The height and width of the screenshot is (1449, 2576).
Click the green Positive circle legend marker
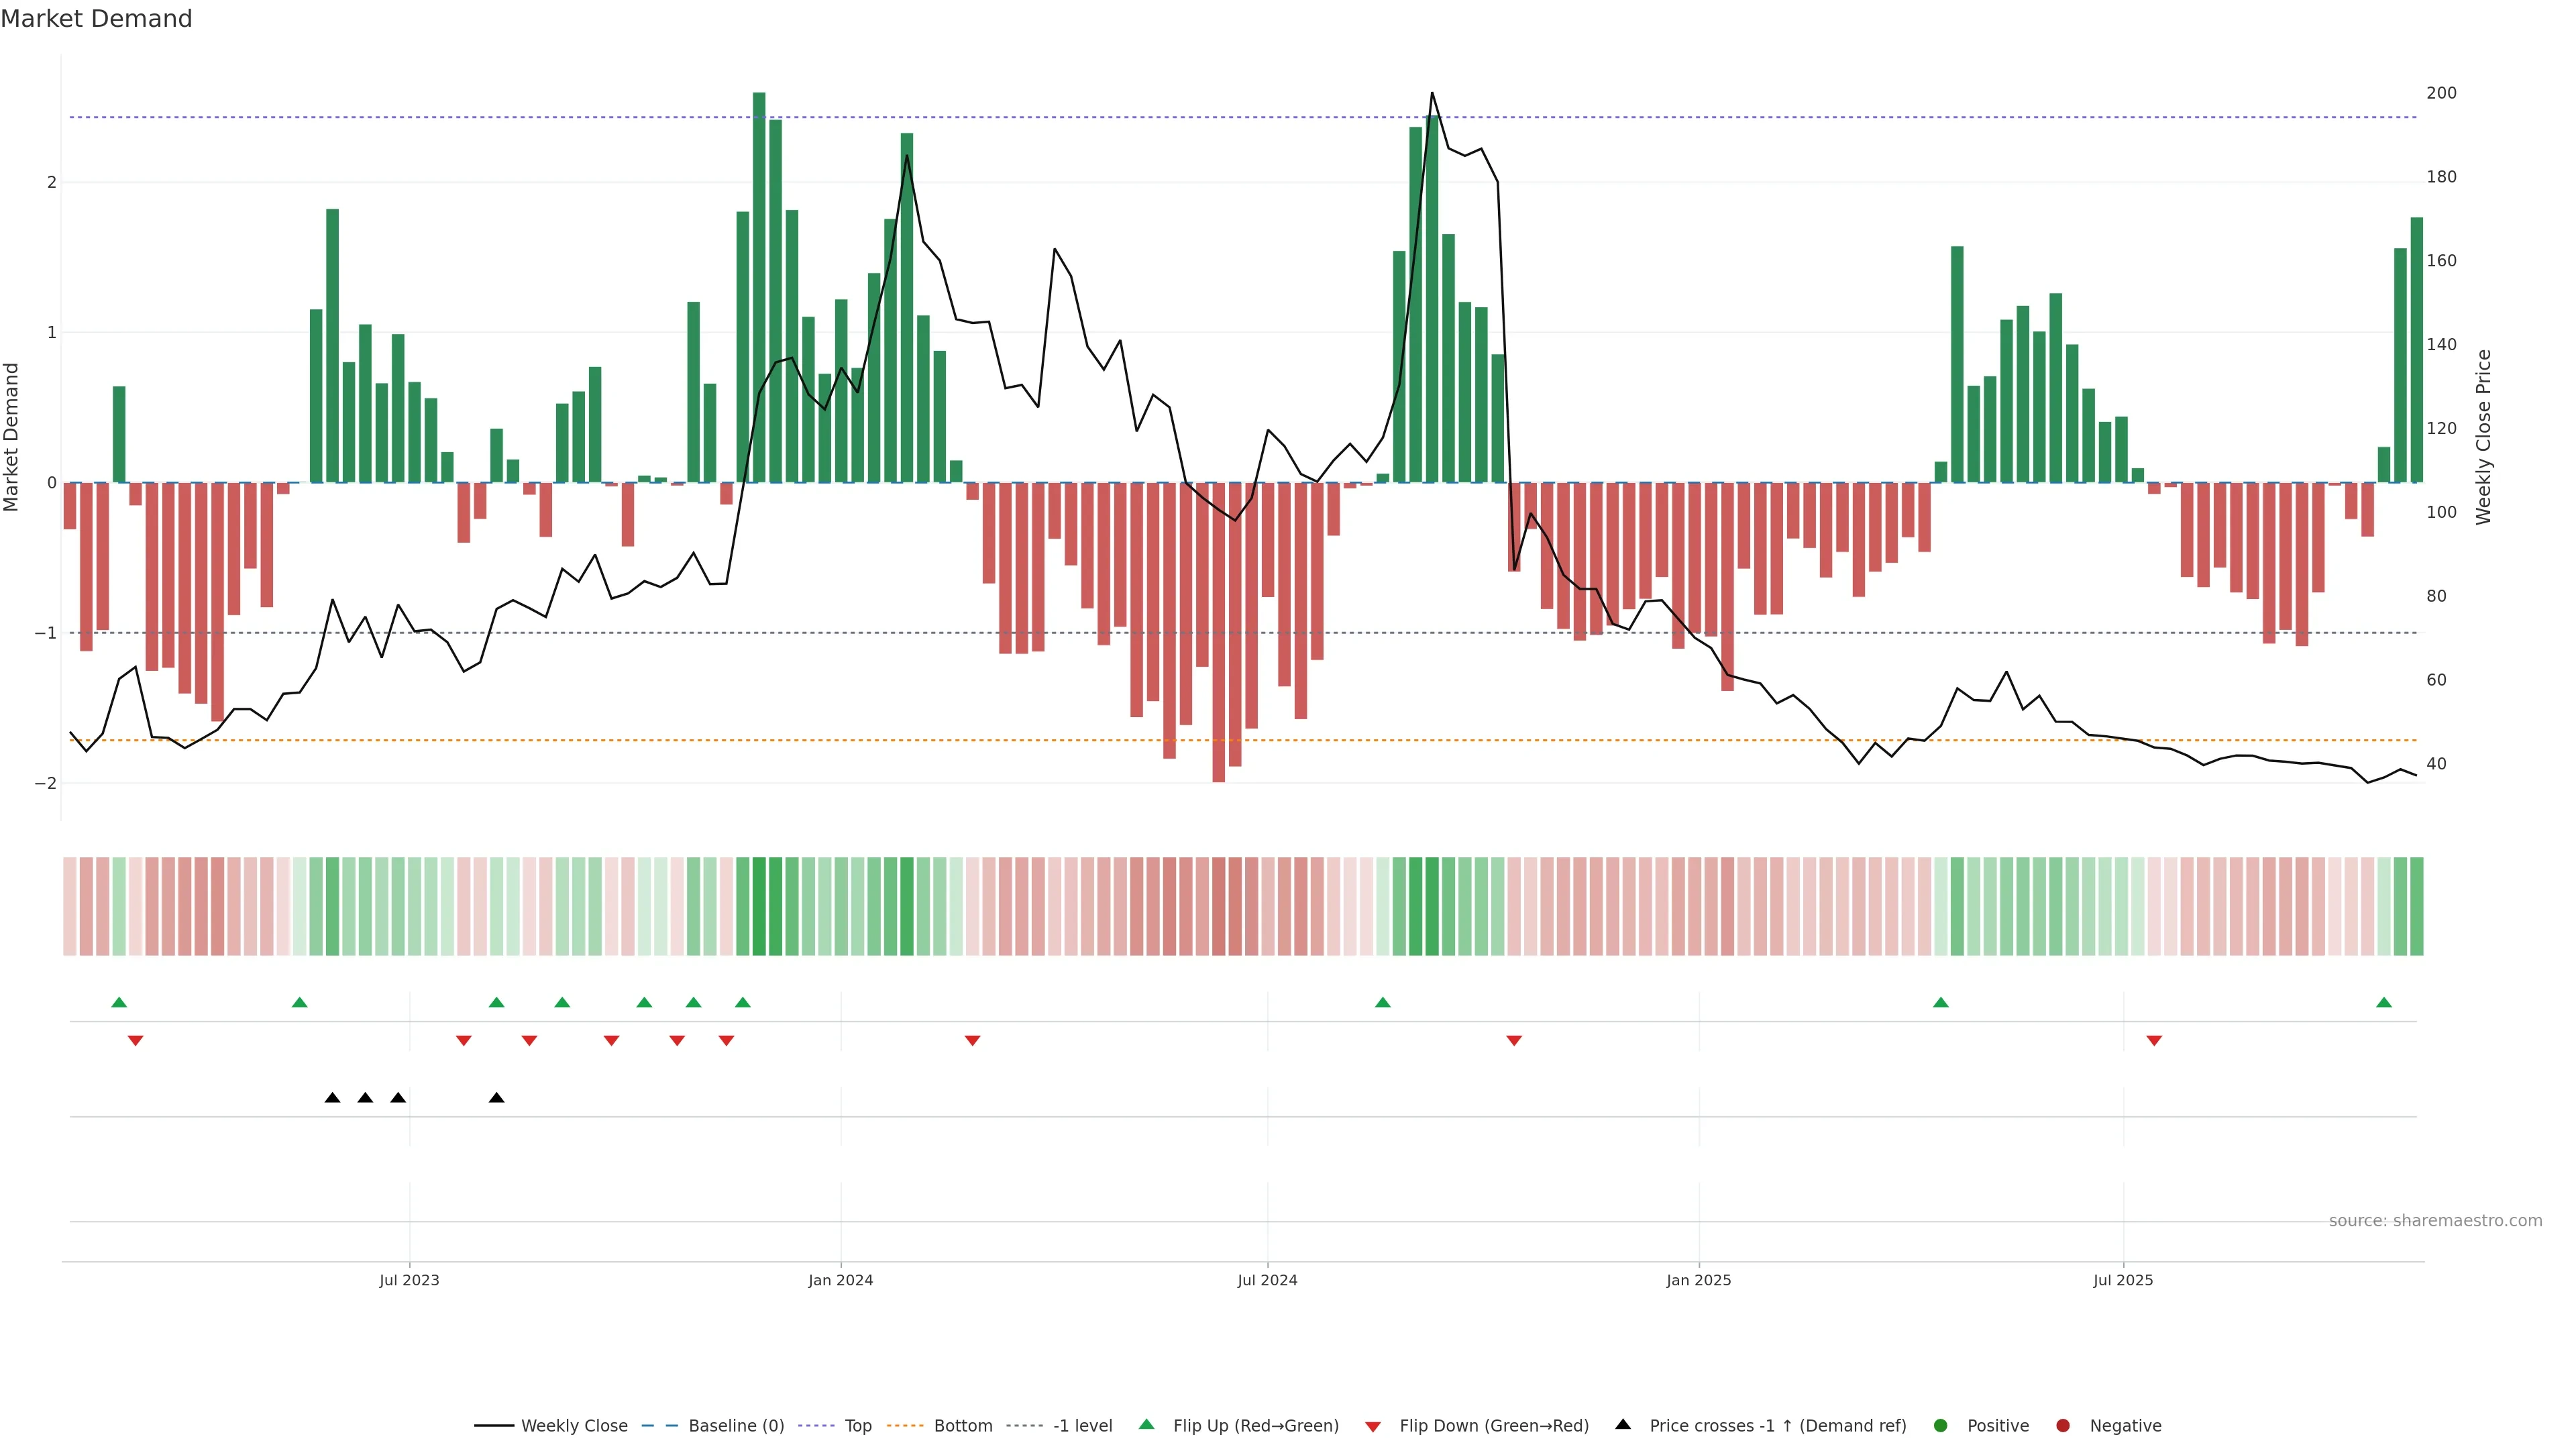click(x=1941, y=1425)
